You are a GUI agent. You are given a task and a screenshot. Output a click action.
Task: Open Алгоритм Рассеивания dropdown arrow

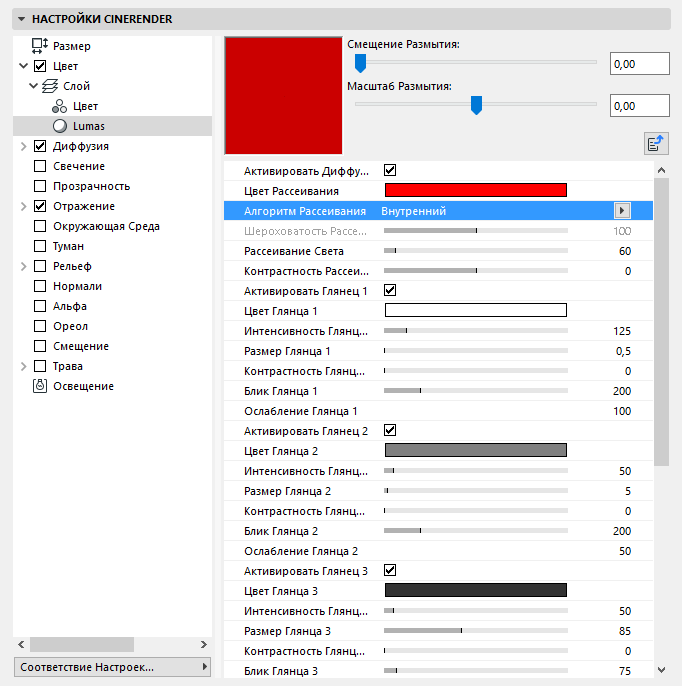622,211
